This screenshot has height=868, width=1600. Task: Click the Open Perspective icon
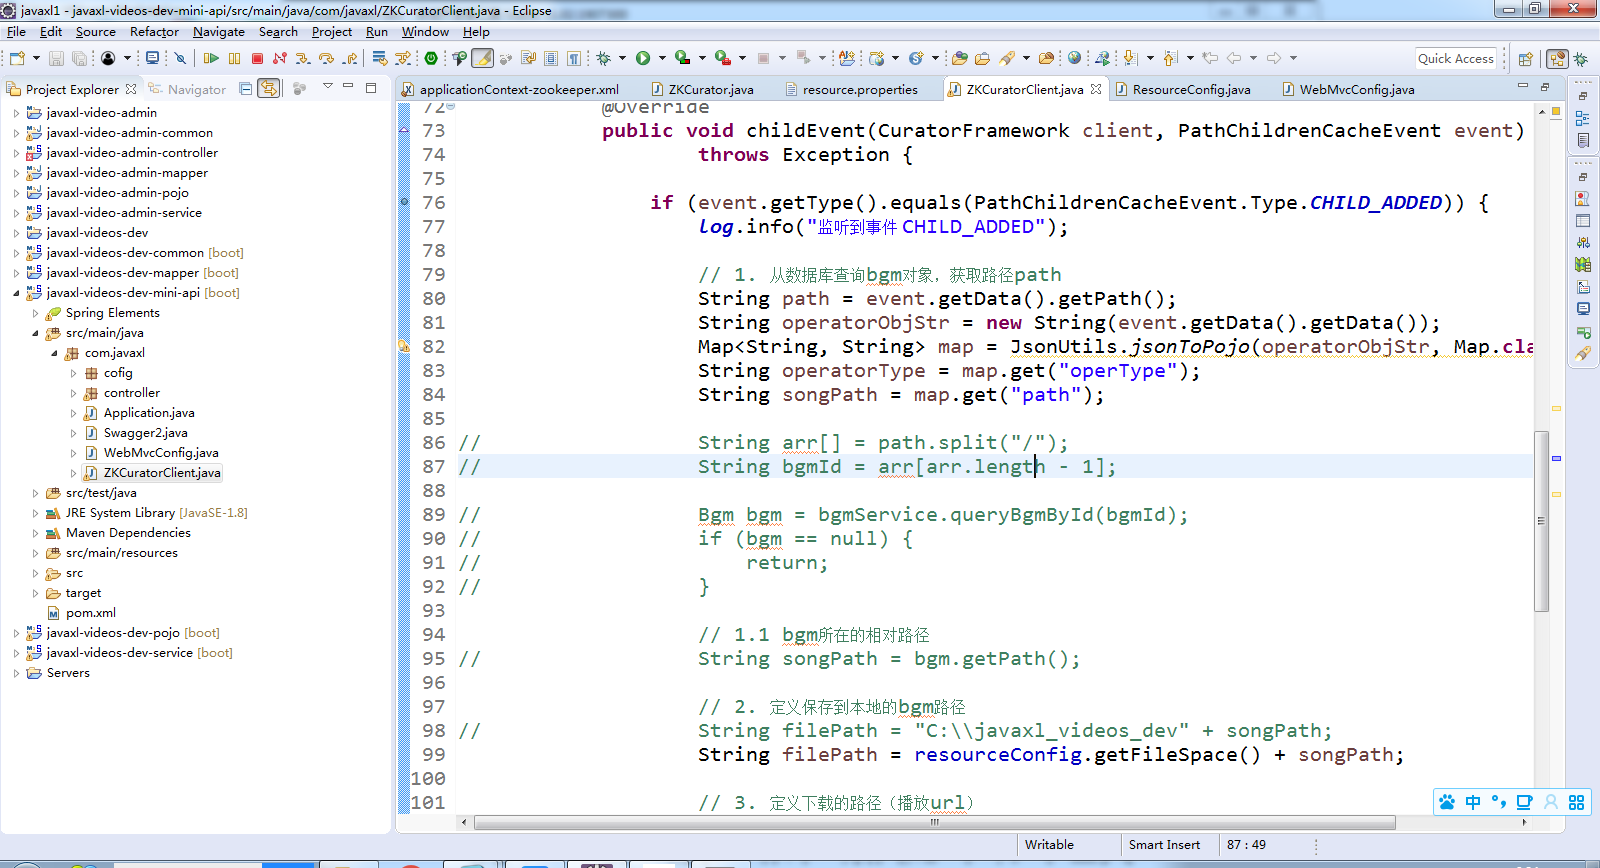1526,59
